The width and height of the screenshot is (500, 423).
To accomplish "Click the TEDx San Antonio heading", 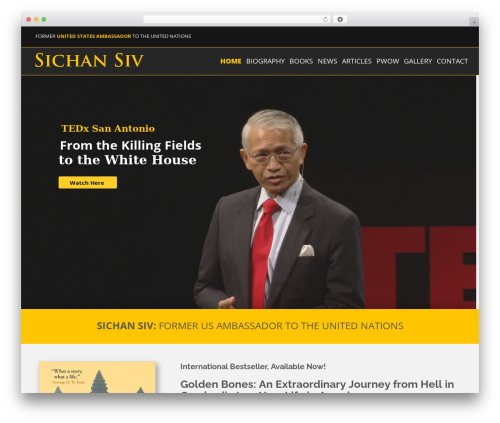I will (x=108, y=129).
